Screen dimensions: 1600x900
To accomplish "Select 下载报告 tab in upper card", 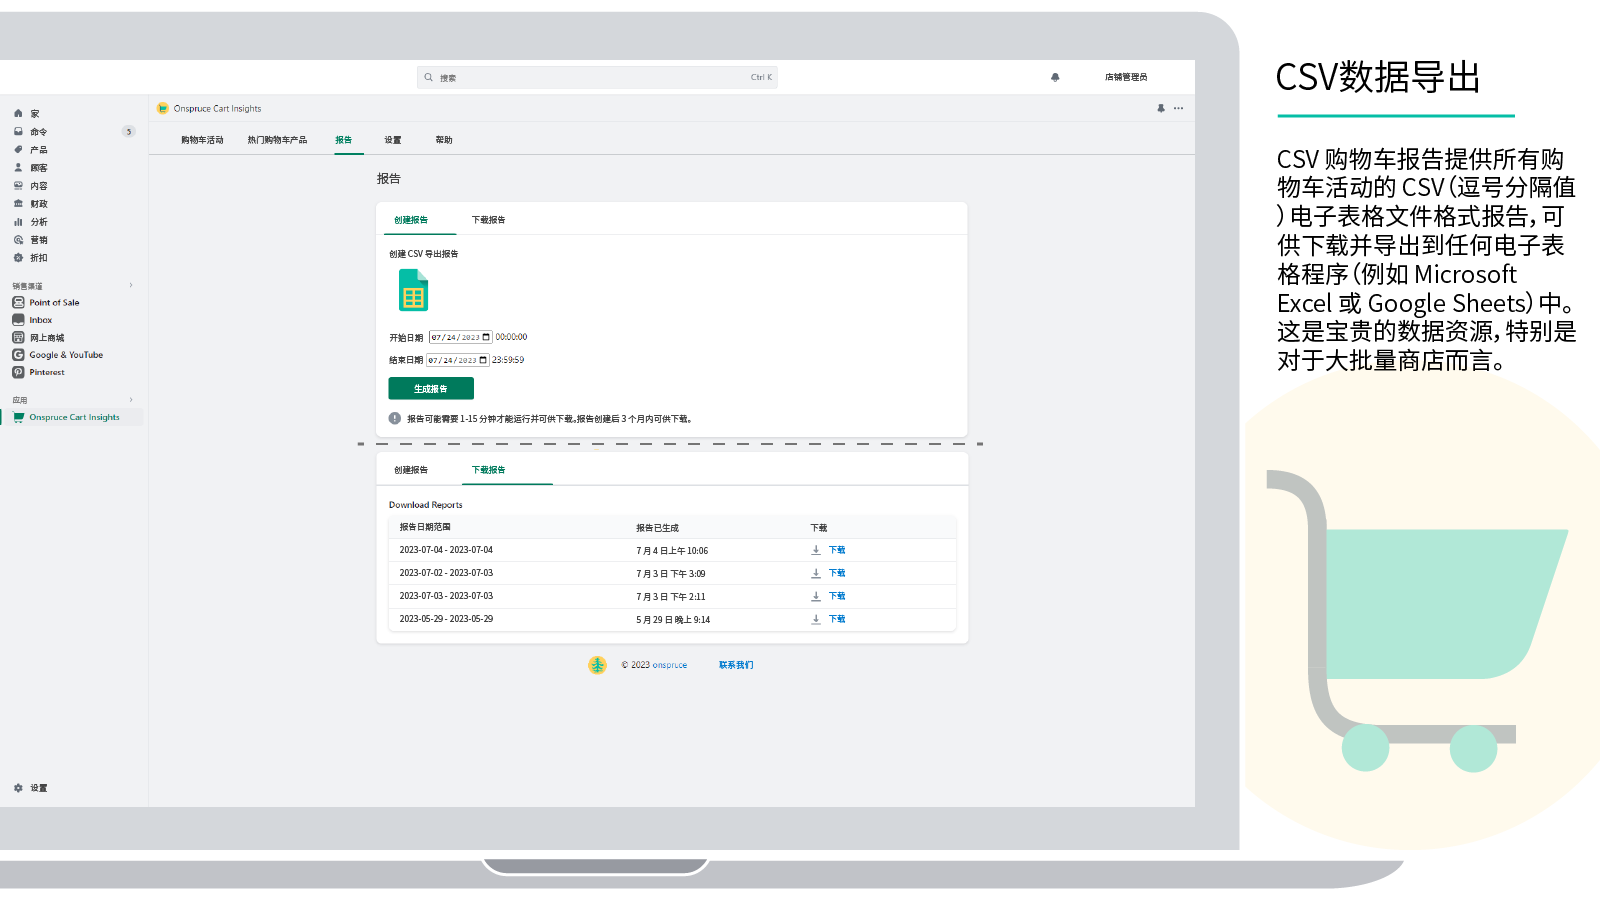I will [x=489, y=220].
